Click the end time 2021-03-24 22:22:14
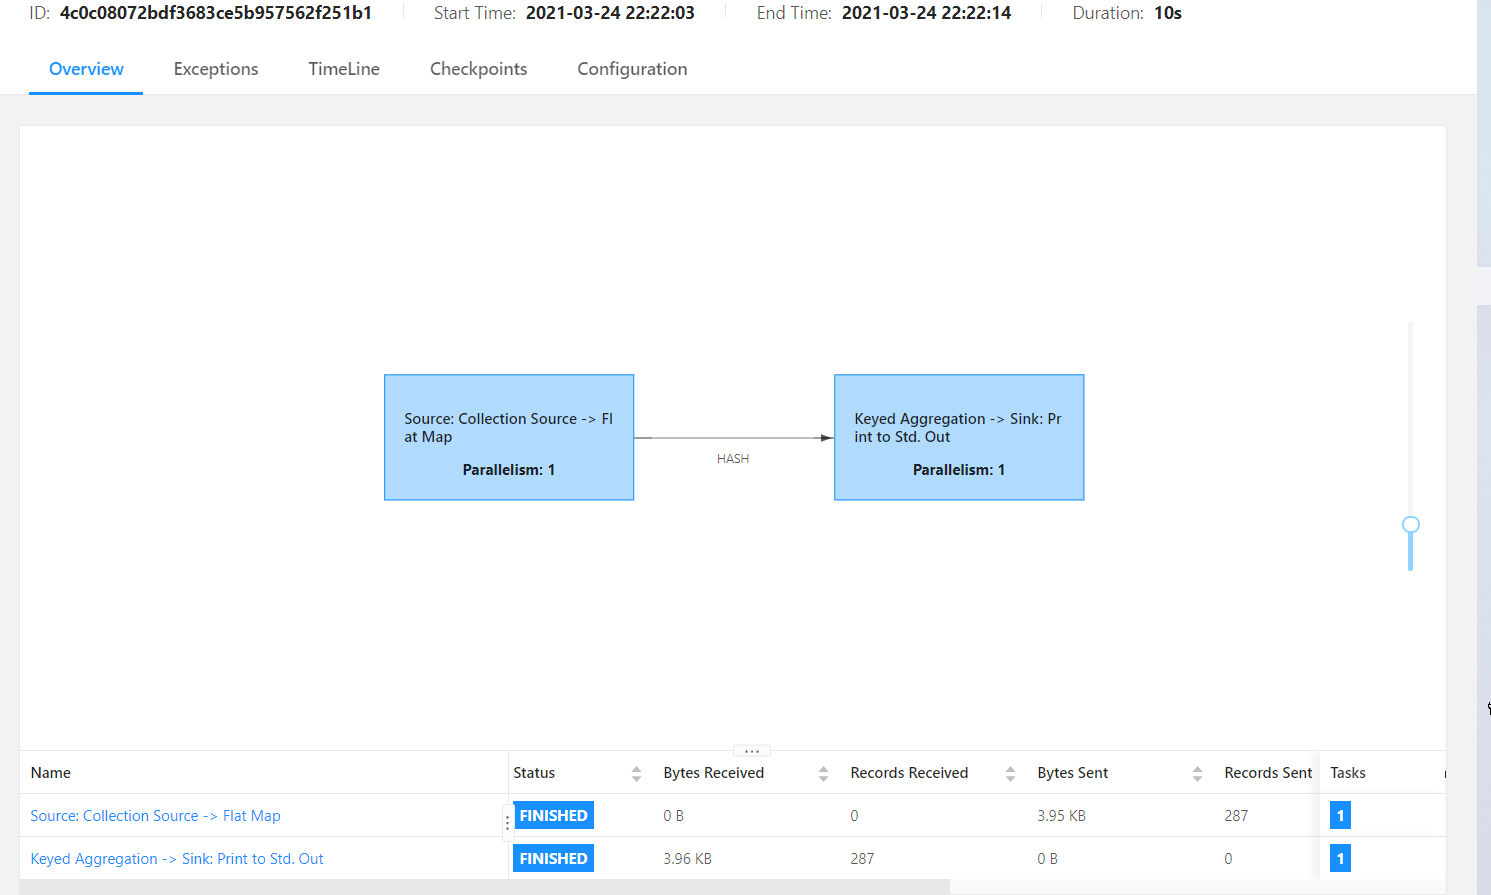The width and height of the screenshot is (1491, 895). (x=926, y=13)
